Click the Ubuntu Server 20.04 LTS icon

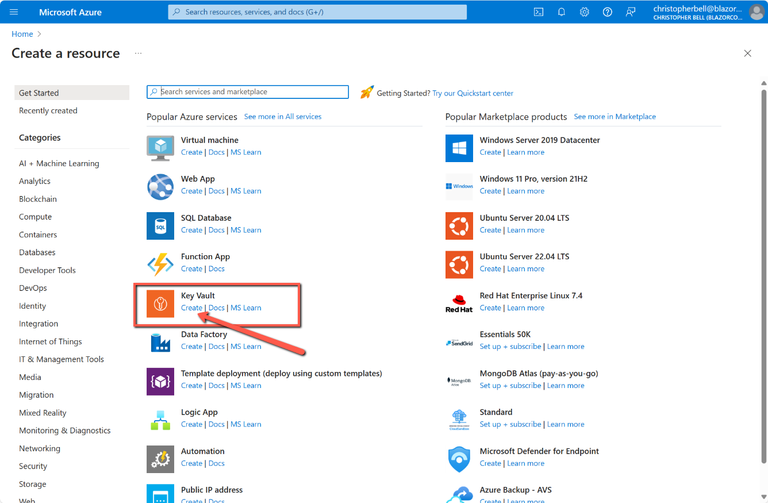click(459, 225)
